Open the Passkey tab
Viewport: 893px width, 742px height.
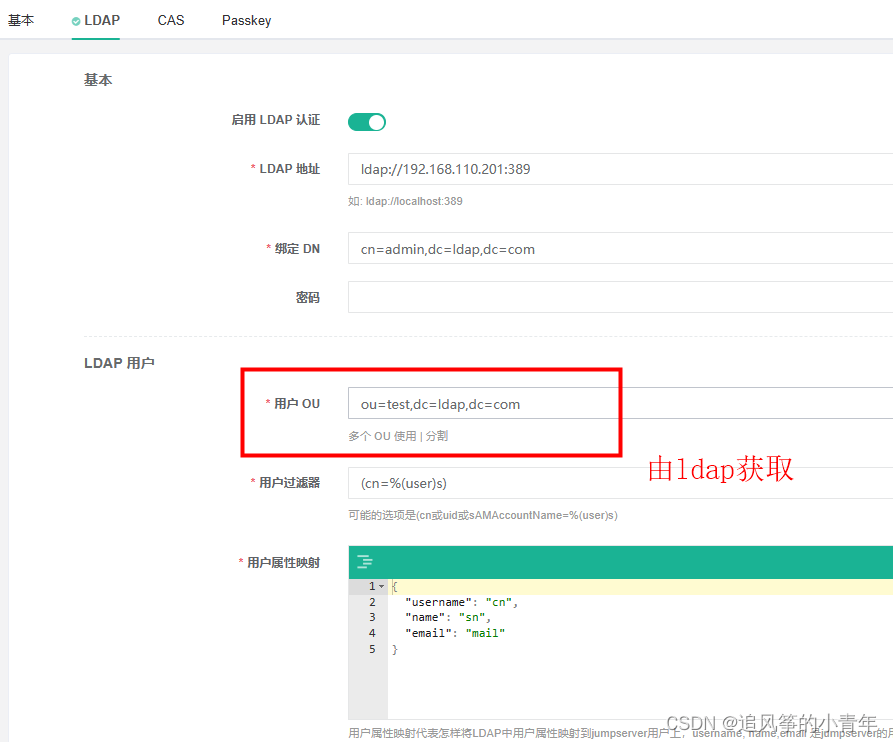246,20
